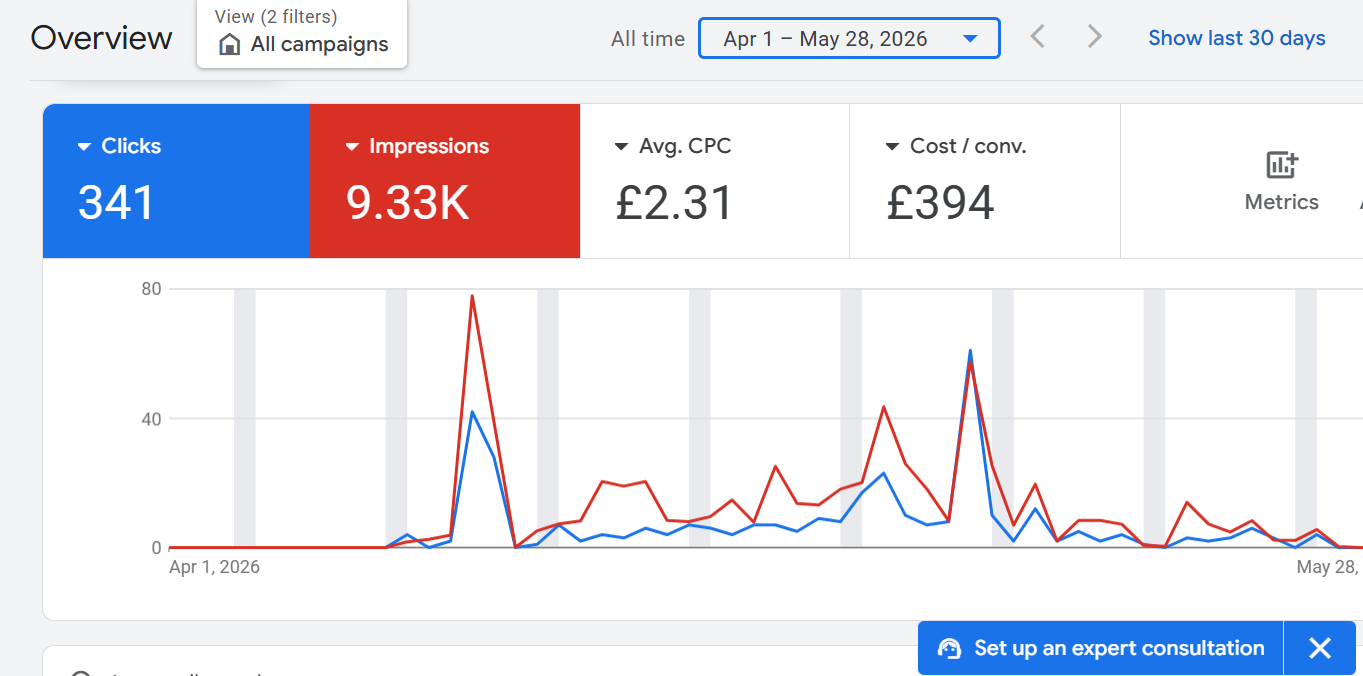Click the 80 y-axis label
This screenshot has width=1363, height=676.
(151, 289)
